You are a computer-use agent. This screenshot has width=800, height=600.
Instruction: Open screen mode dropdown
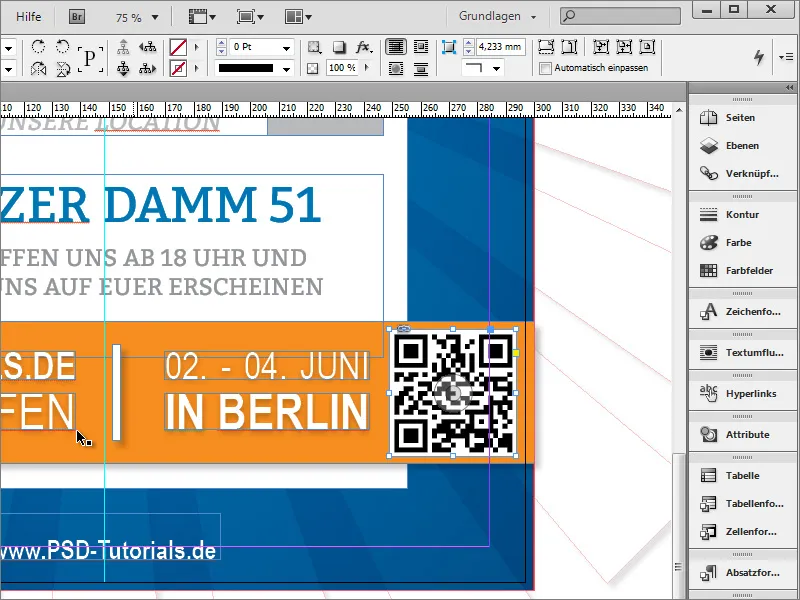pyautogui.click(x=250, y=17)
